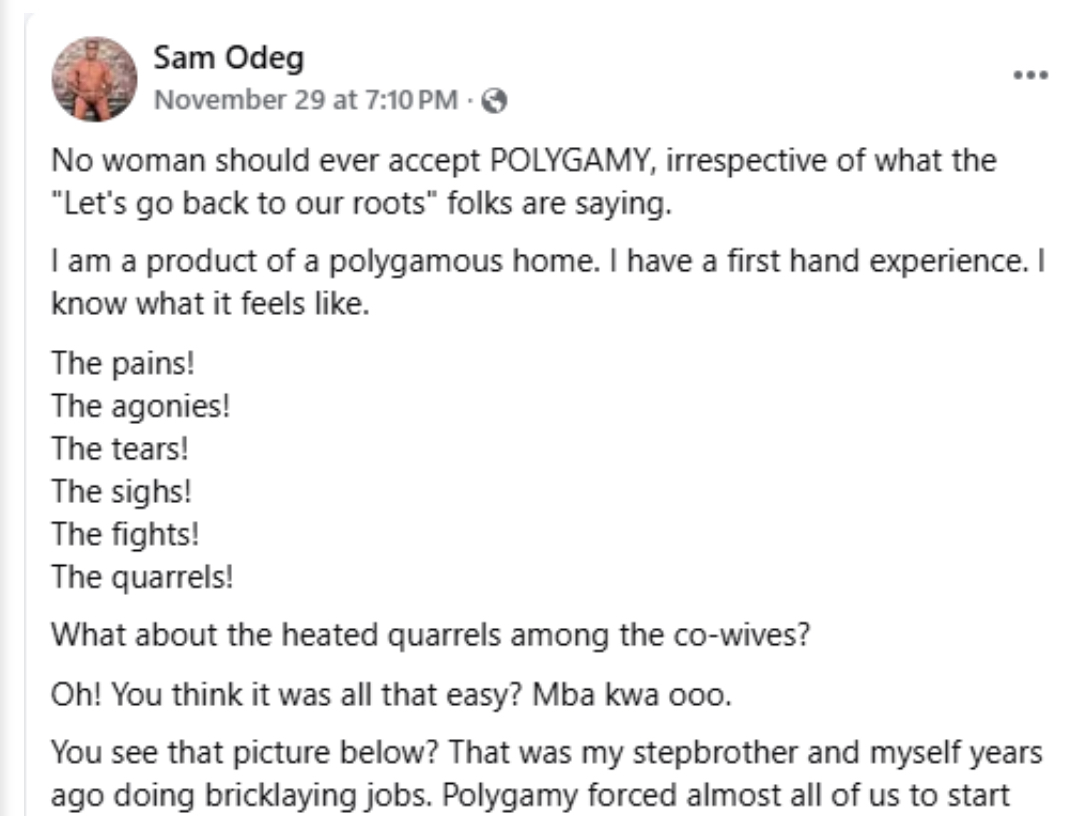The width and height of the screenshot is (1081, 816).
Task: Select the line "The pains!"
Action: tap(123, 363)
